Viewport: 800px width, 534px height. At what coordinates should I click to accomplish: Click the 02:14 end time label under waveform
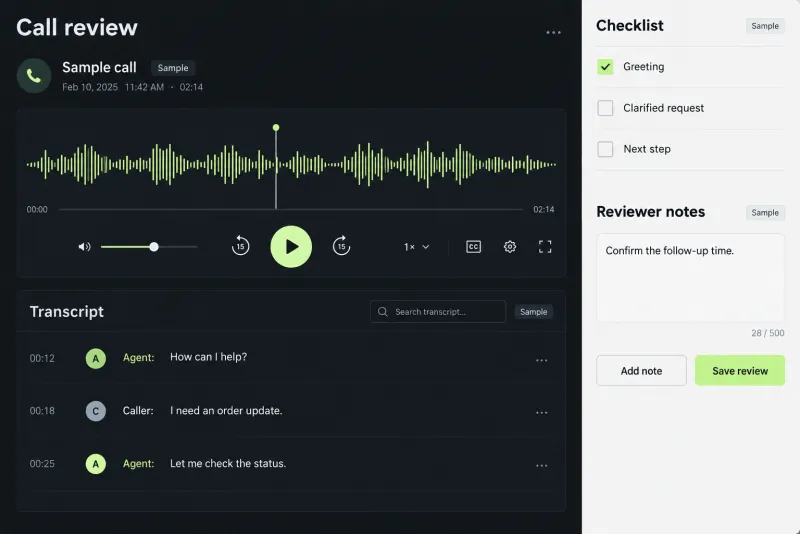(x=543, y=210)
